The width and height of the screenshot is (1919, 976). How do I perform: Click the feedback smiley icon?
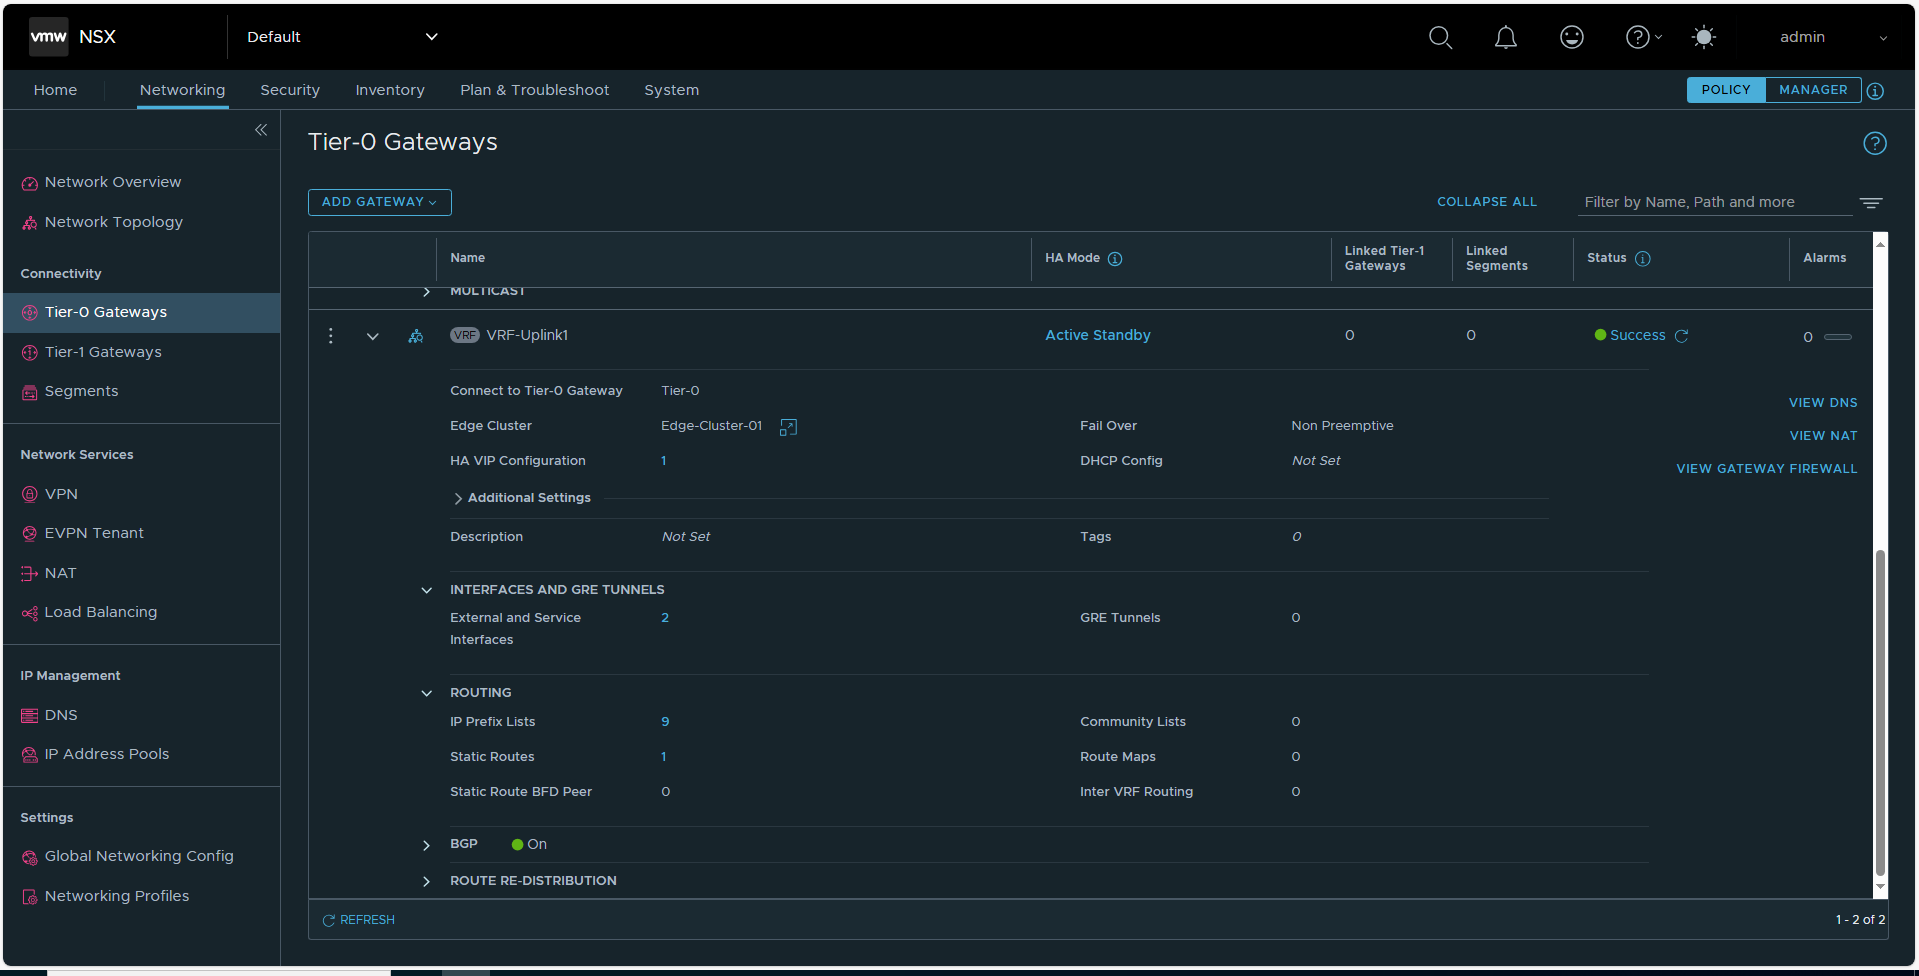[x=1572, y=37]
